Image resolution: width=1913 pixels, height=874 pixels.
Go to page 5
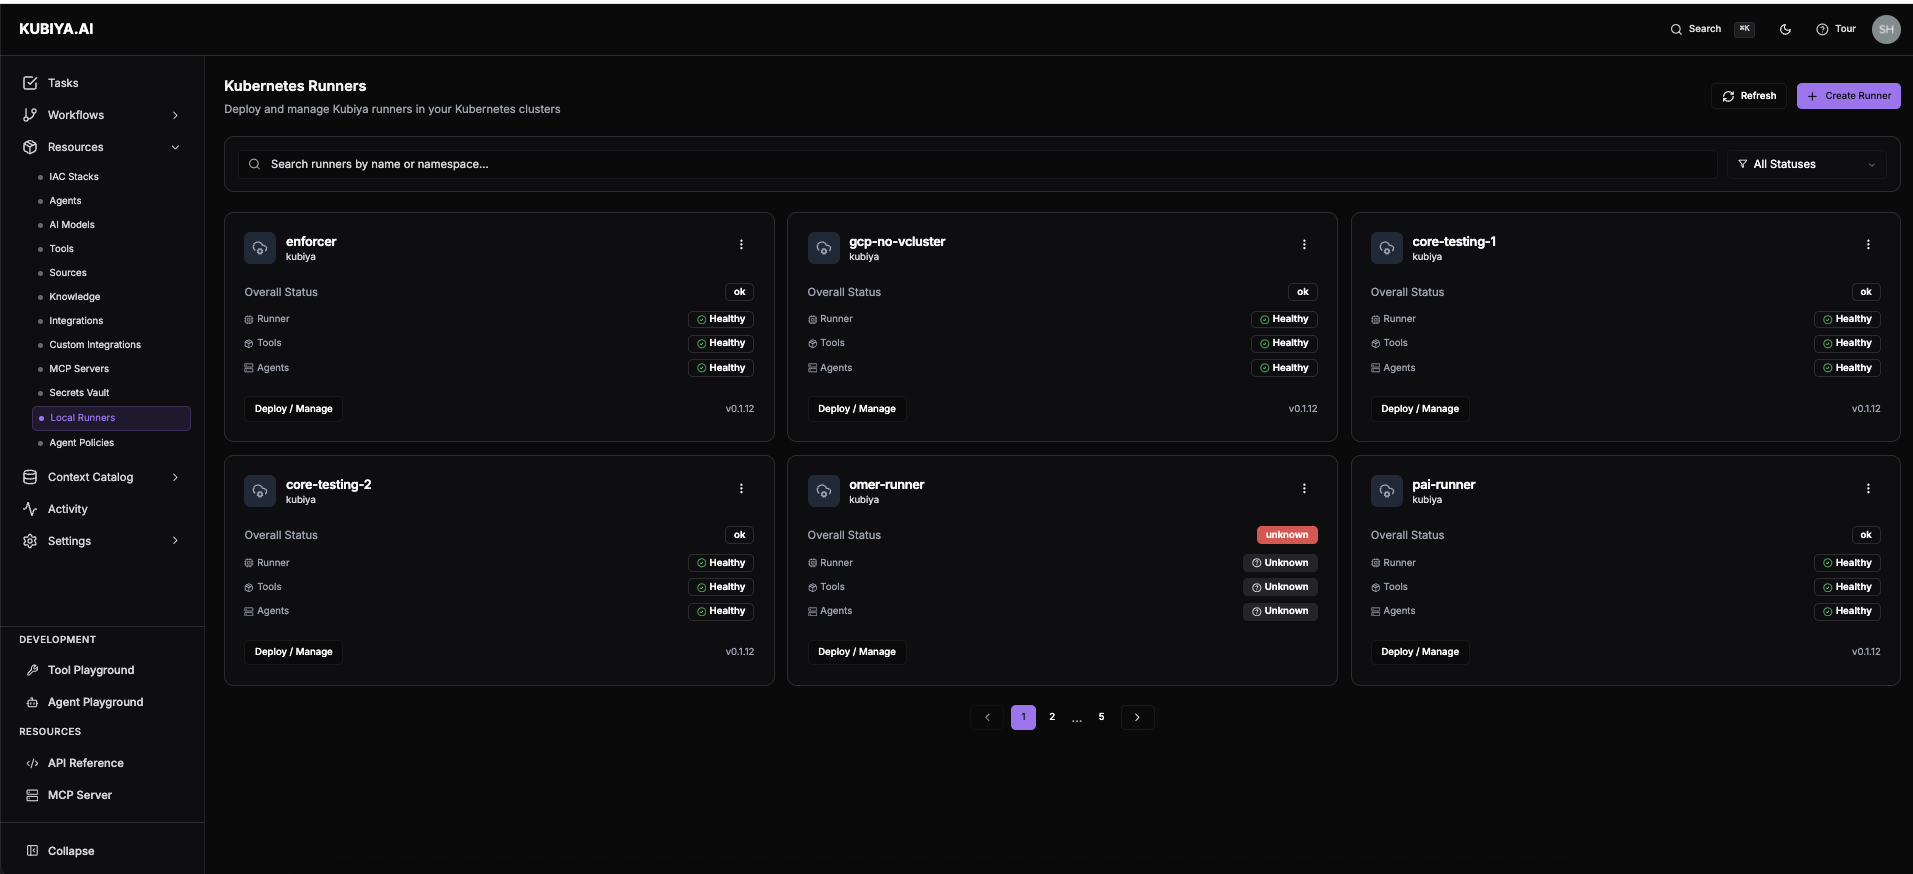(1101, 717)
